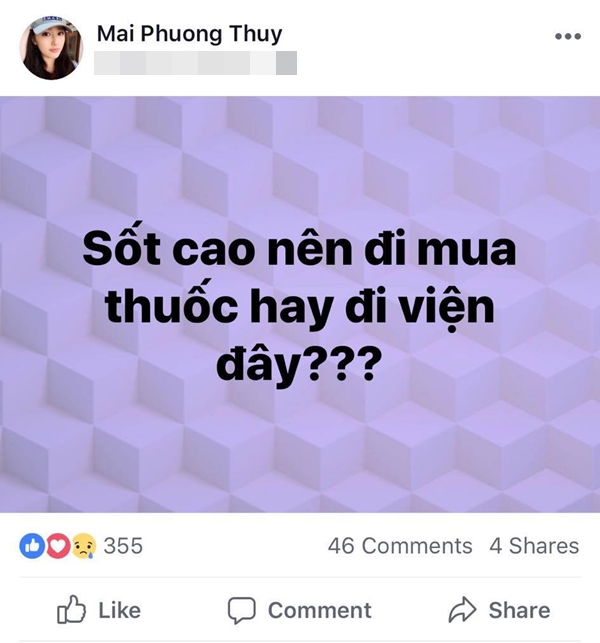Open Mai Phuong Thuy's profile picture
Image resolution: width=600 pixels, height=643 pixels.
pyautogui.click(x=51, y=48)
